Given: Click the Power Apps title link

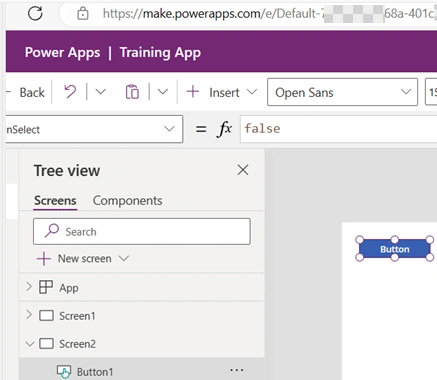Looking at the screenshot, I should point(62,52).
